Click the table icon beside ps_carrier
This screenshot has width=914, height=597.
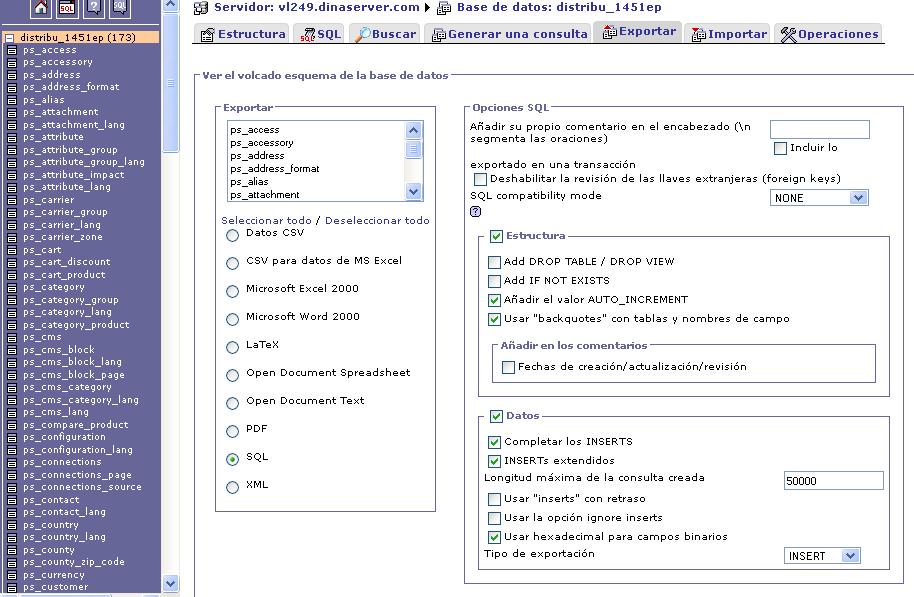(12, 200)
